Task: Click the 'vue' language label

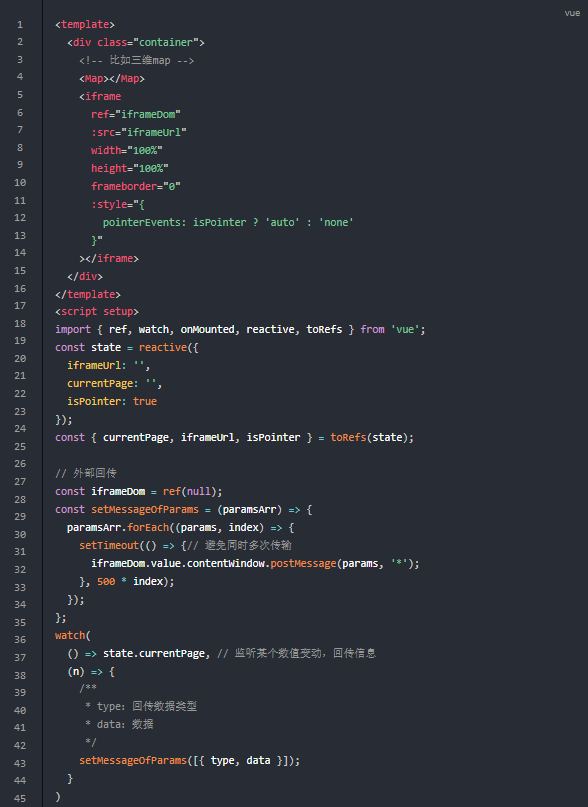Action: point(572,13)
